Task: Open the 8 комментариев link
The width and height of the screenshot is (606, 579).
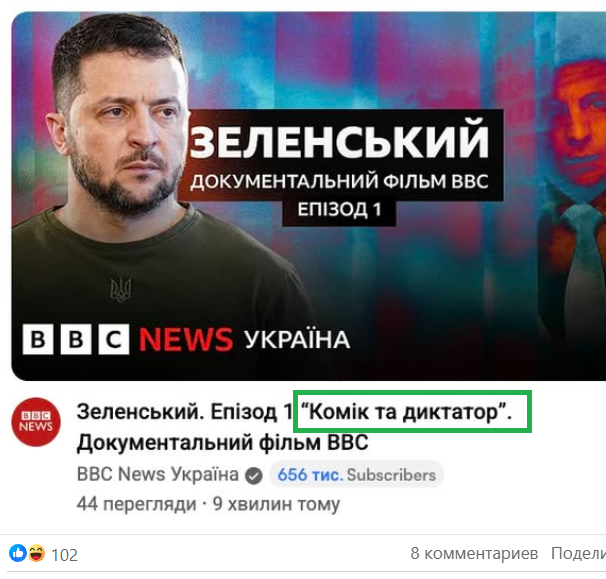Action: click(x=474, y=553)
